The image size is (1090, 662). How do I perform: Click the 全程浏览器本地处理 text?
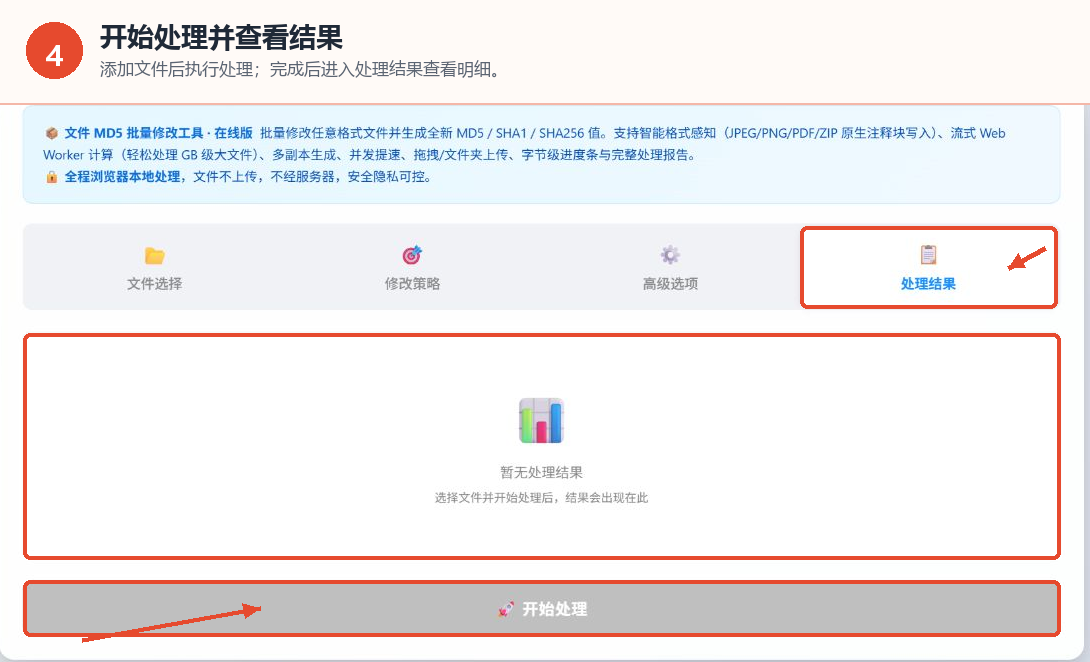[x=122, y=177]
